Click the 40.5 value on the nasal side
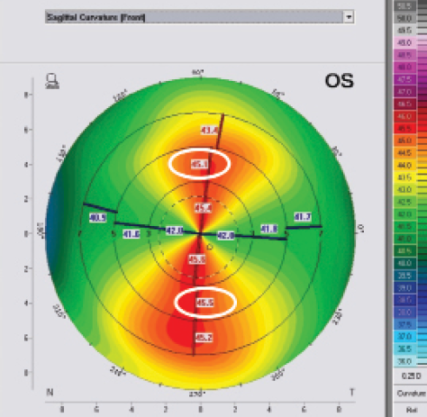 pos(98,218)
